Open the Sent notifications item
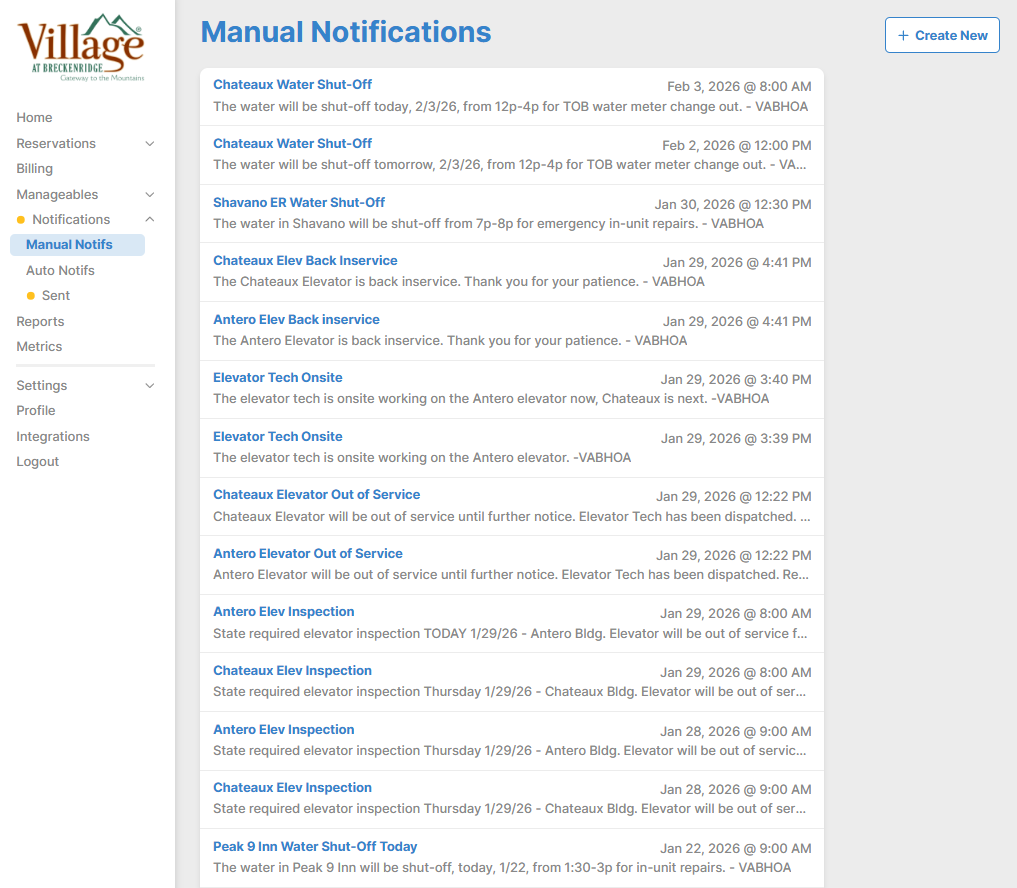 click(x=56, y=296)
